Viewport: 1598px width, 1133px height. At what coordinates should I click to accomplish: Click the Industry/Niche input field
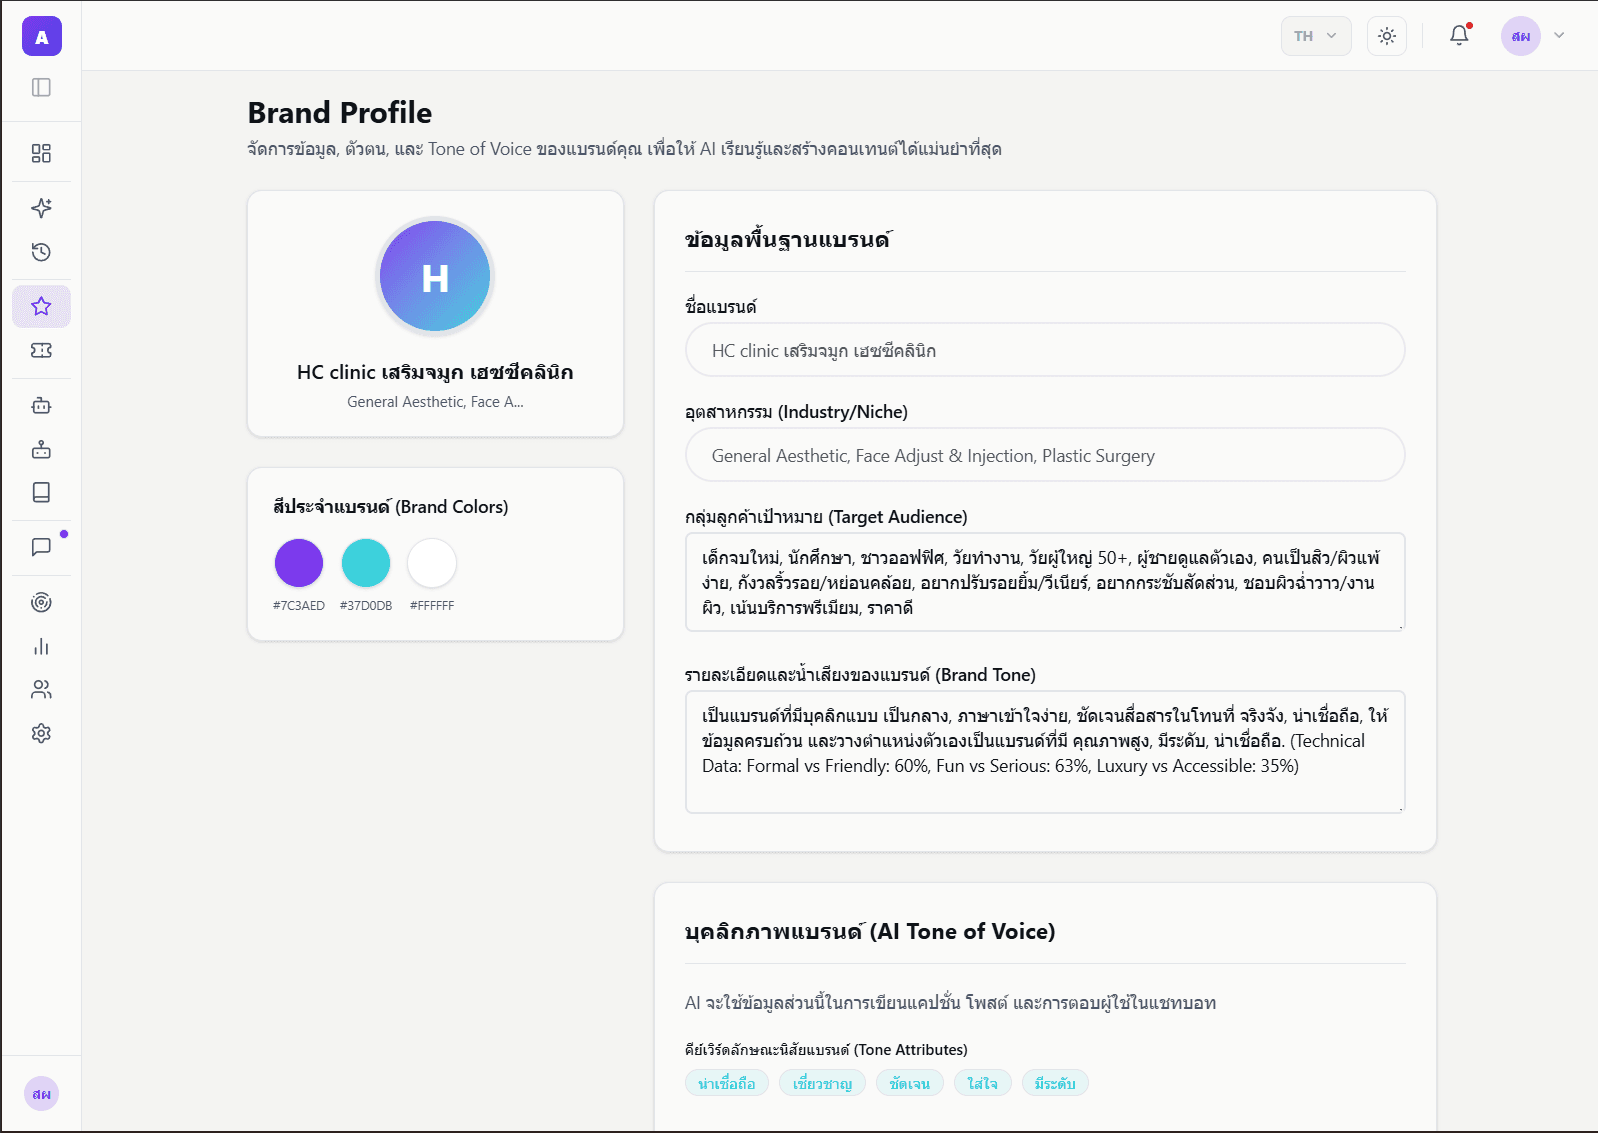click(x=1045, y=455)
